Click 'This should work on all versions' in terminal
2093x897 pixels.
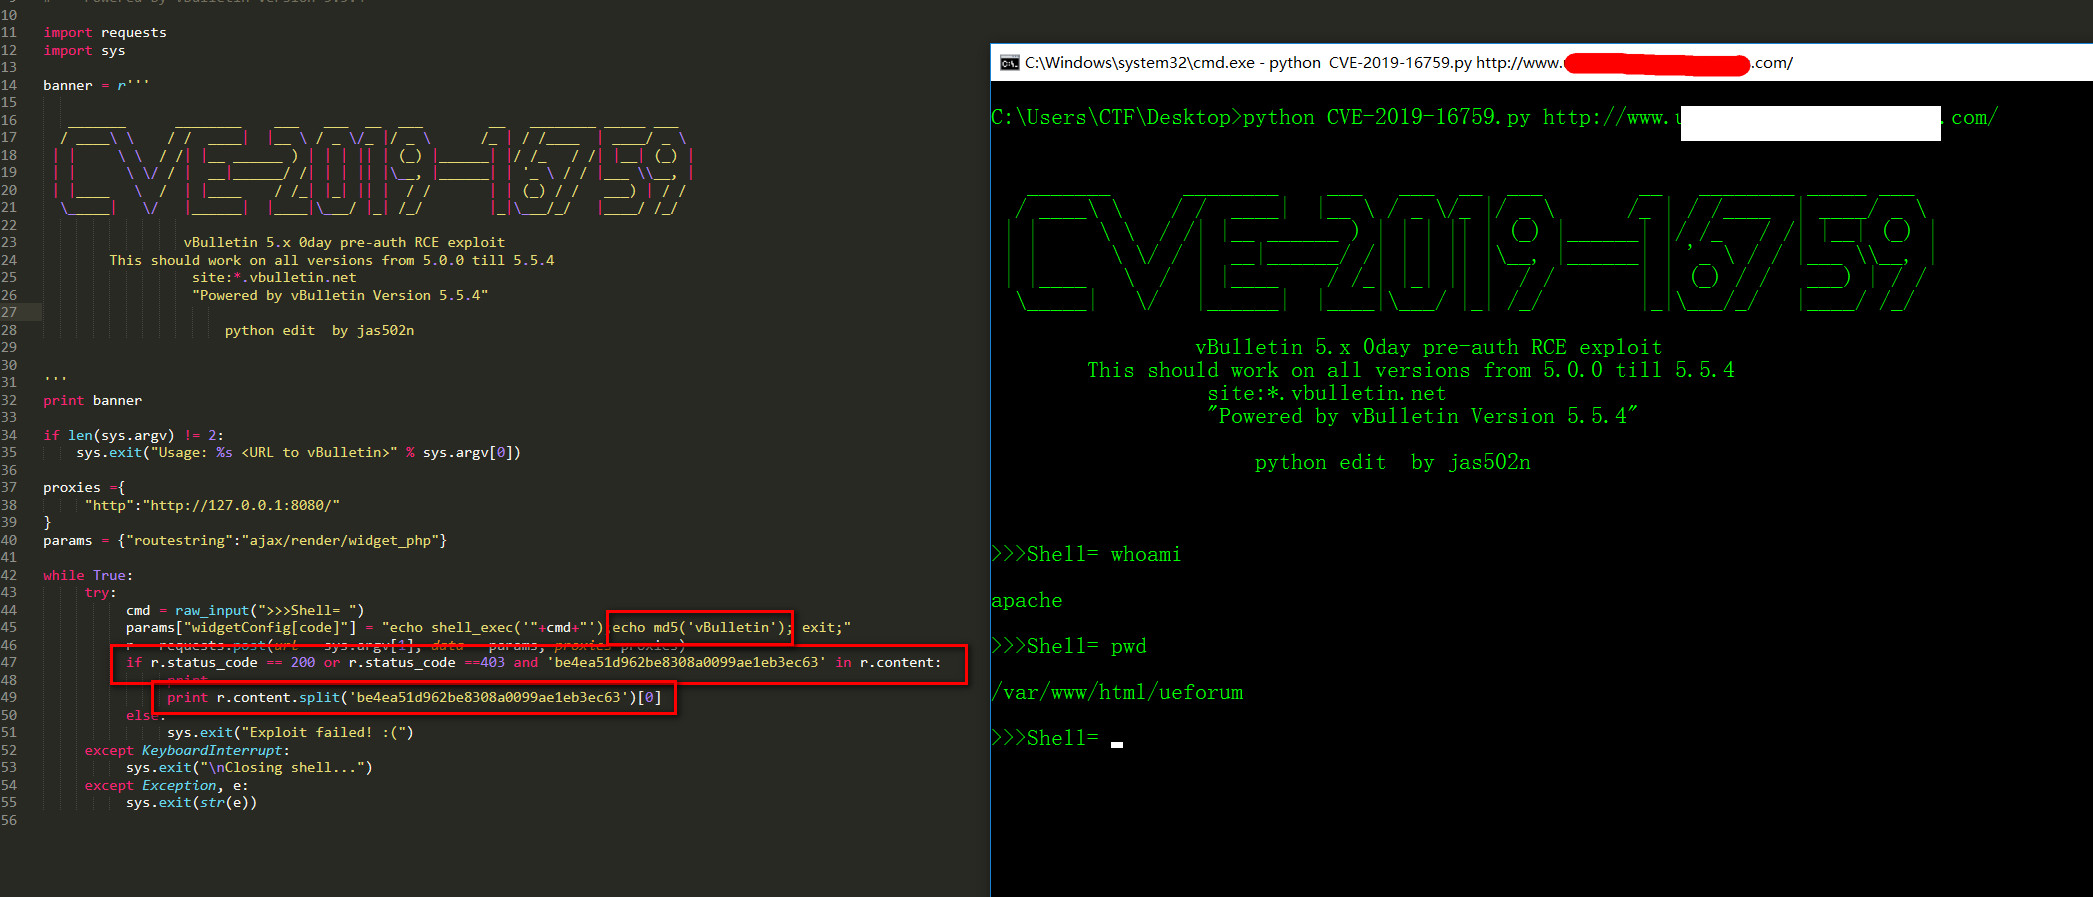1411,371
